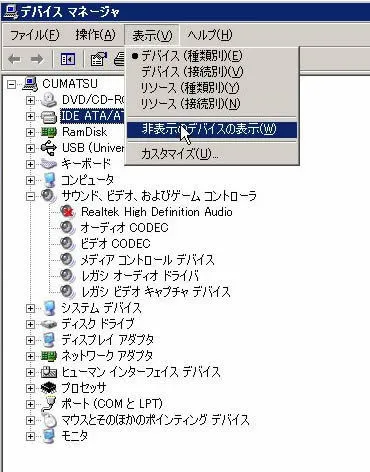Collapse the サウンド、ビデオ、およびゲーム コントローラ node

tap(30, 196)
